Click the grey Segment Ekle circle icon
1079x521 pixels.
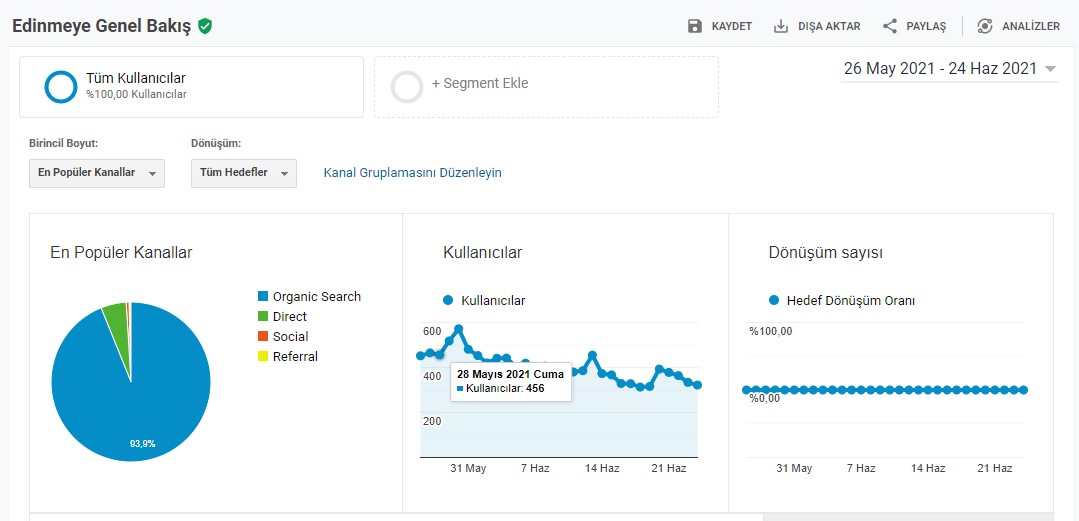tap(407, 87)
